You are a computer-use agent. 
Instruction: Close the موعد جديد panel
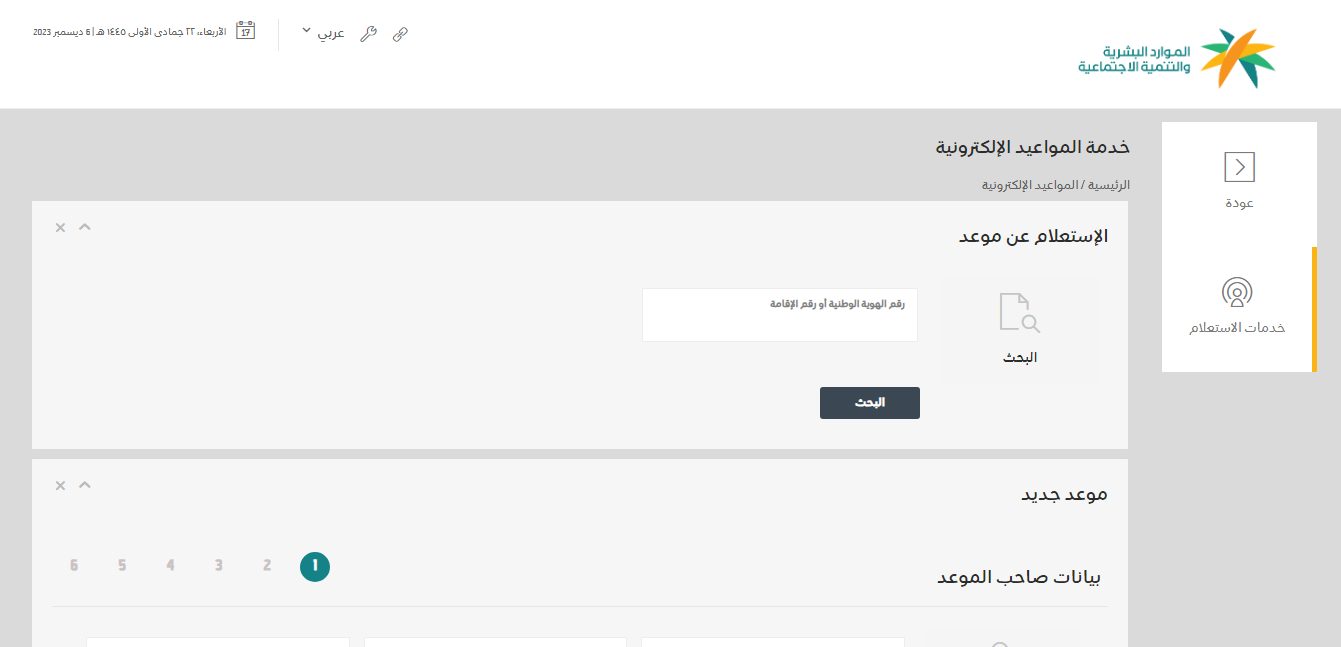[60, 486]
